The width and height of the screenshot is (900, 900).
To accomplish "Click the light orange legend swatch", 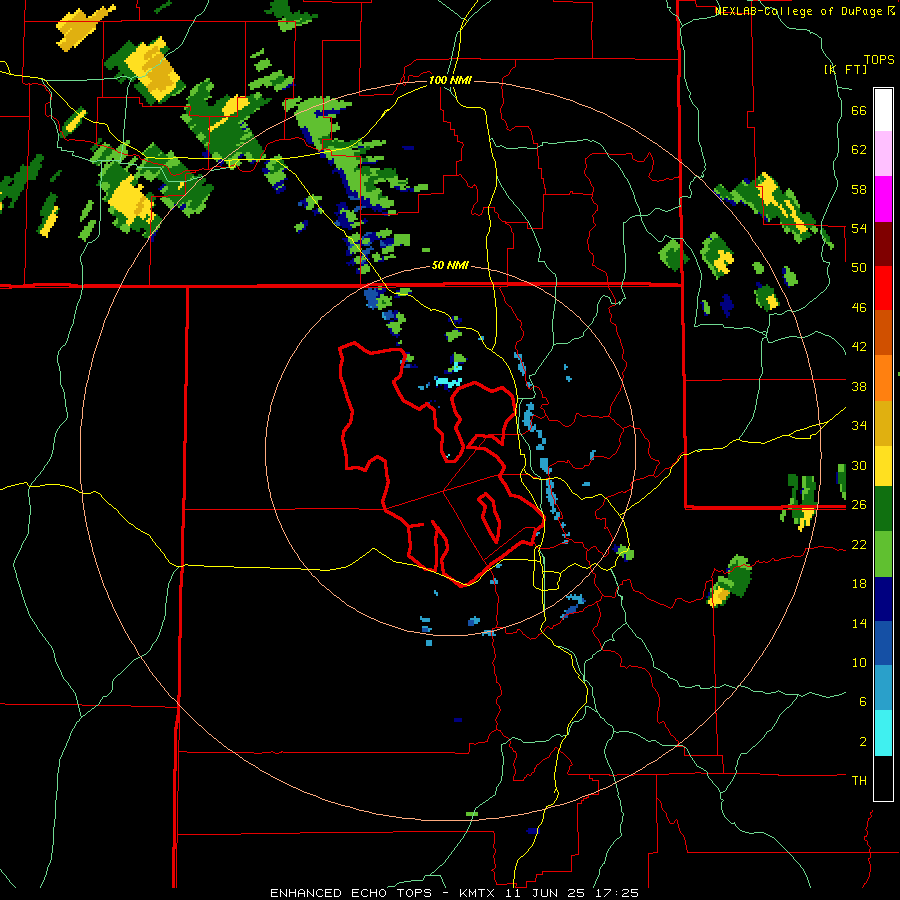I will (883, 377).
